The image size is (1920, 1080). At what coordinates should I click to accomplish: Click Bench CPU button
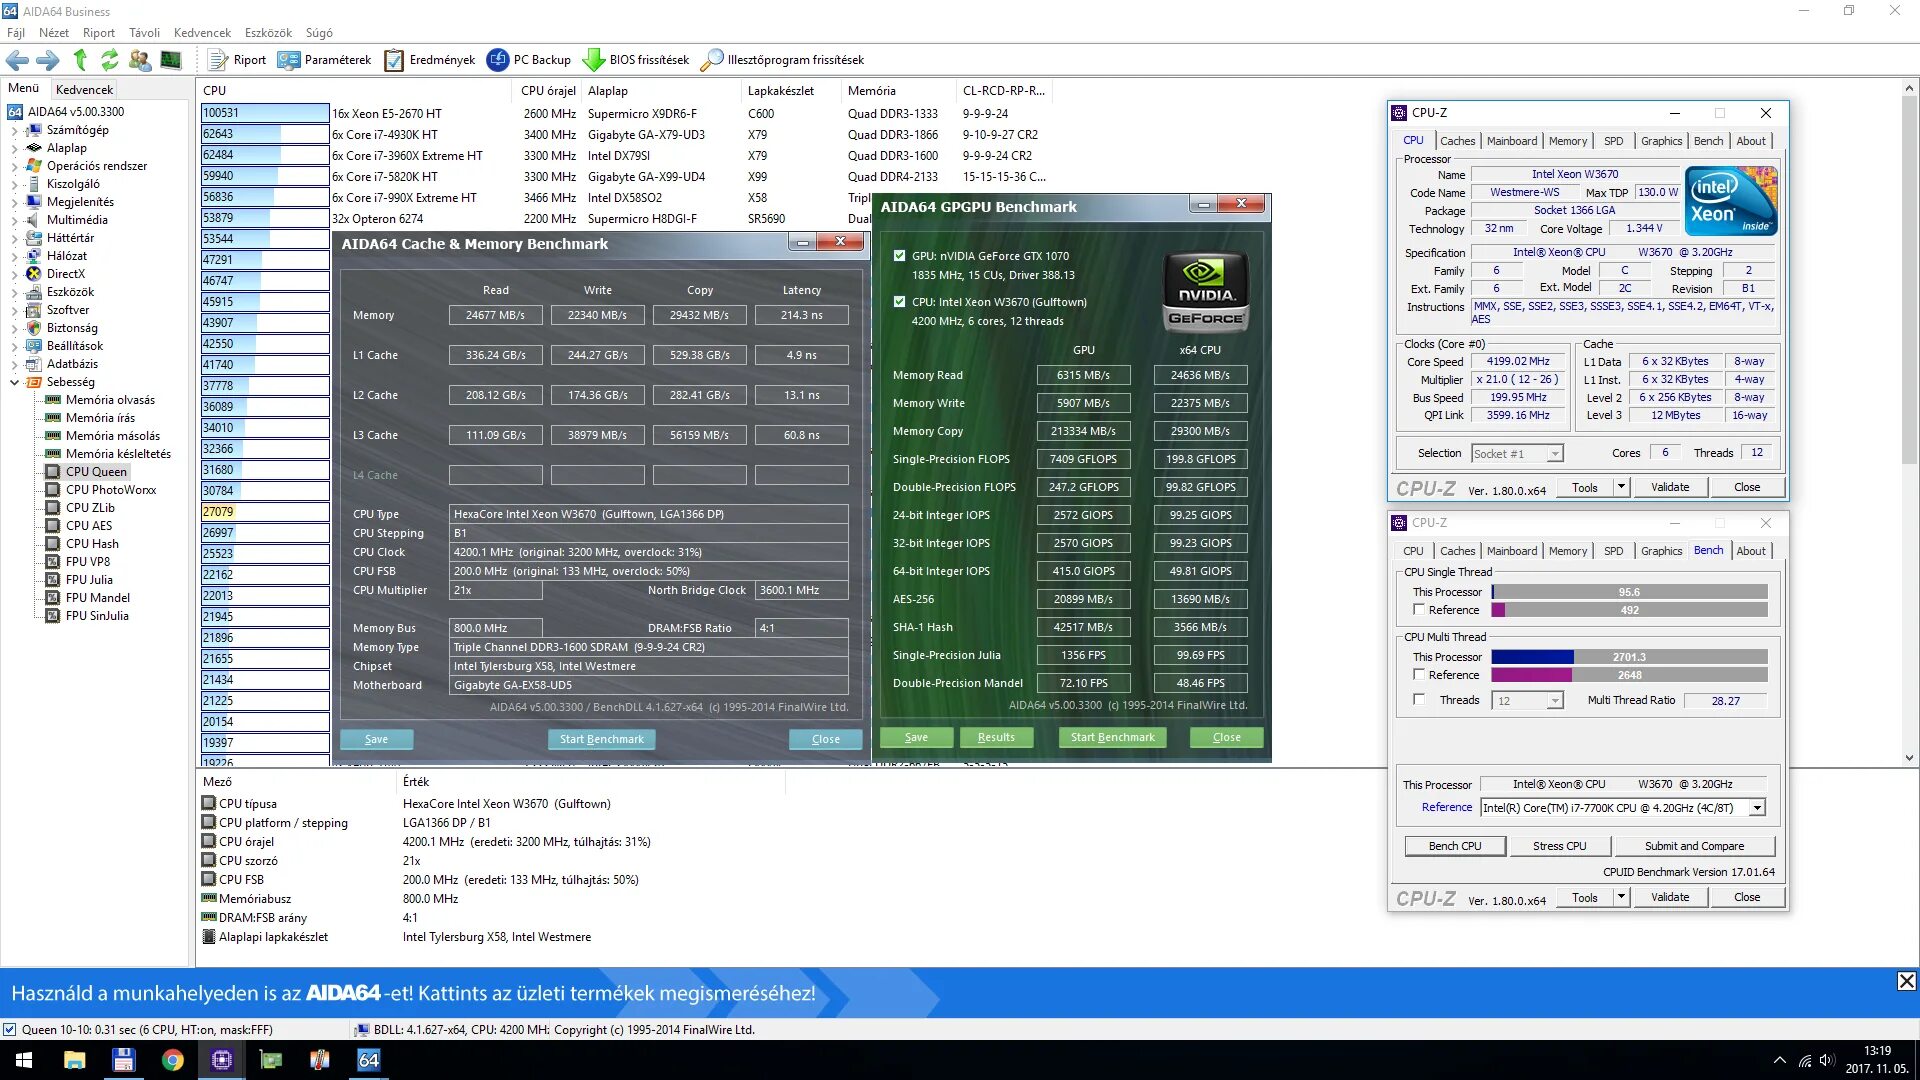1455,846
